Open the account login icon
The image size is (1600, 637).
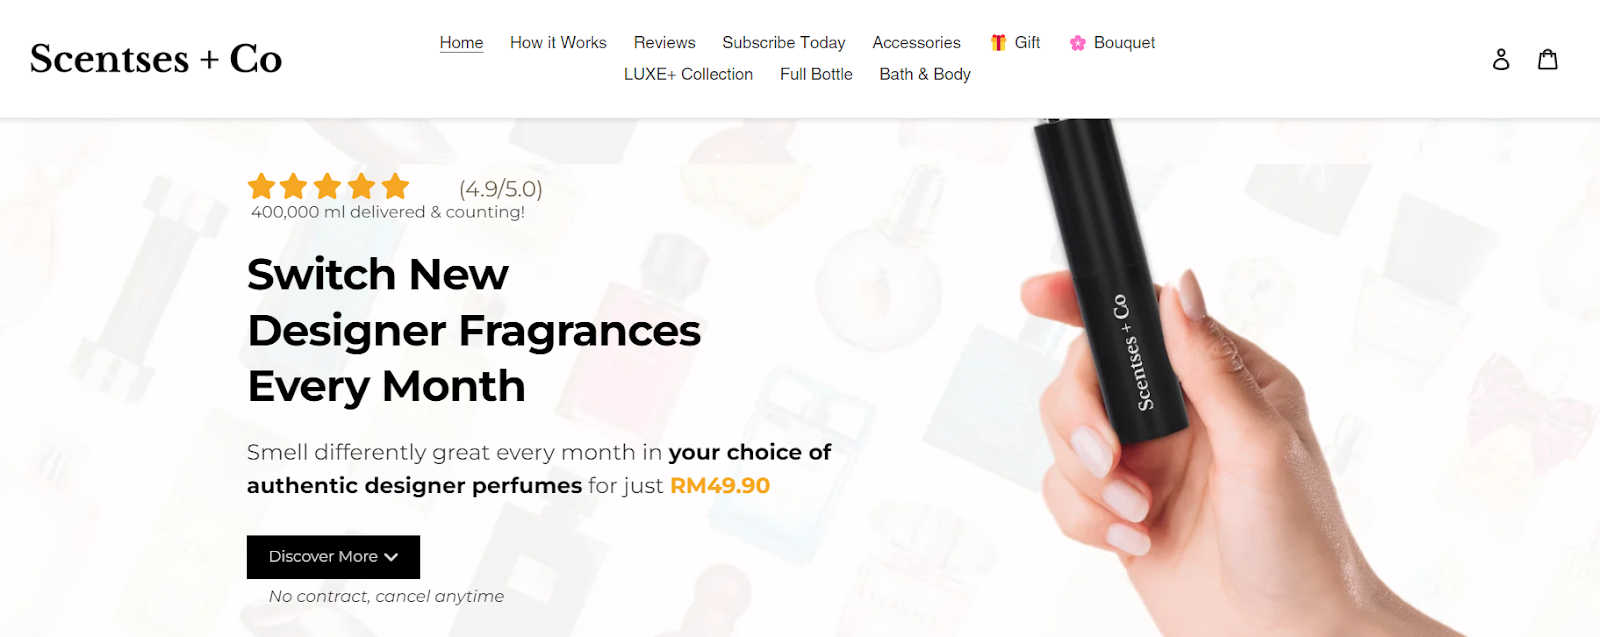(1501, 59)
